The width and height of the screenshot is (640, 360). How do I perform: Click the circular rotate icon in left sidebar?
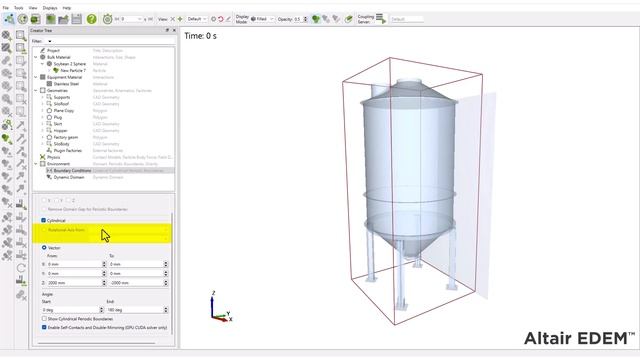pos(21,268)
